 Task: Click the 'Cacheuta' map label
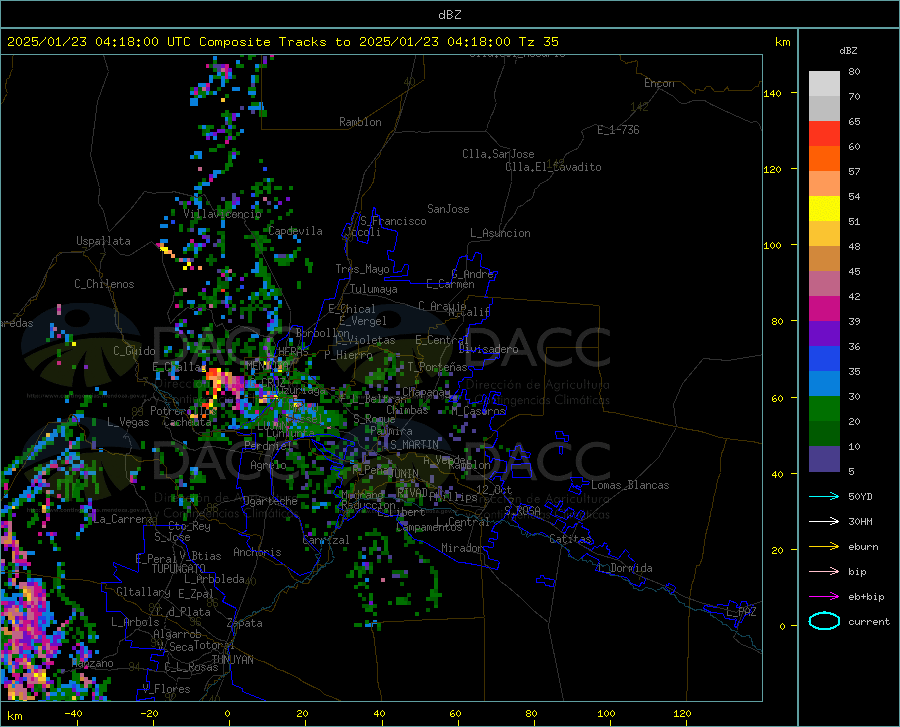(187, 422)
